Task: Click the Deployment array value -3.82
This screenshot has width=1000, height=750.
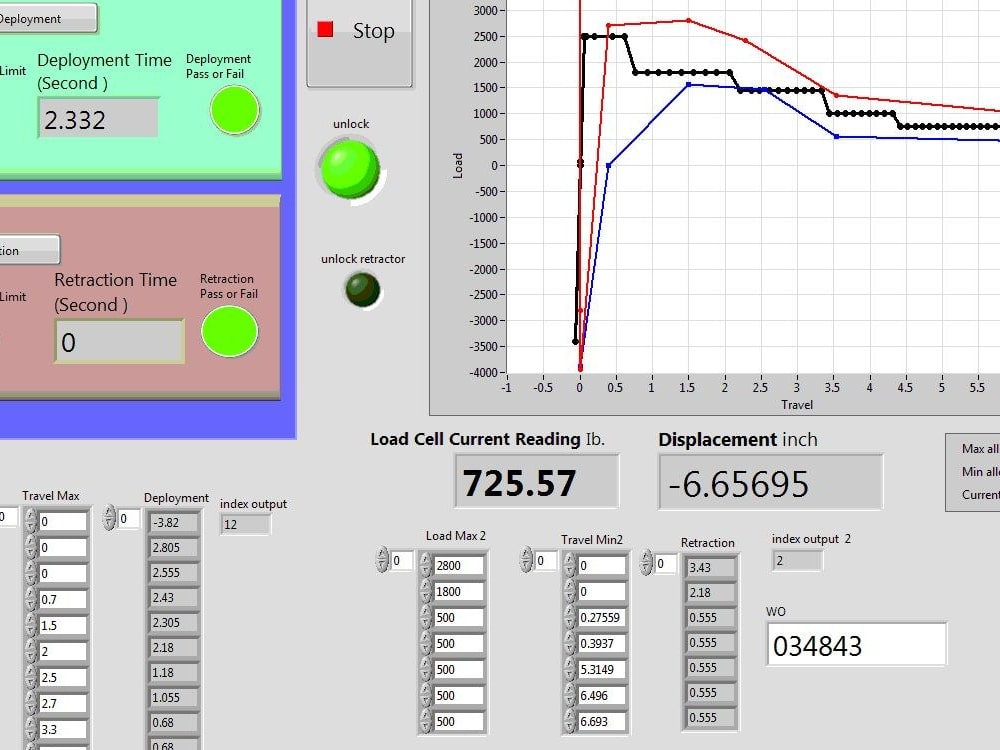Action: 173,522
